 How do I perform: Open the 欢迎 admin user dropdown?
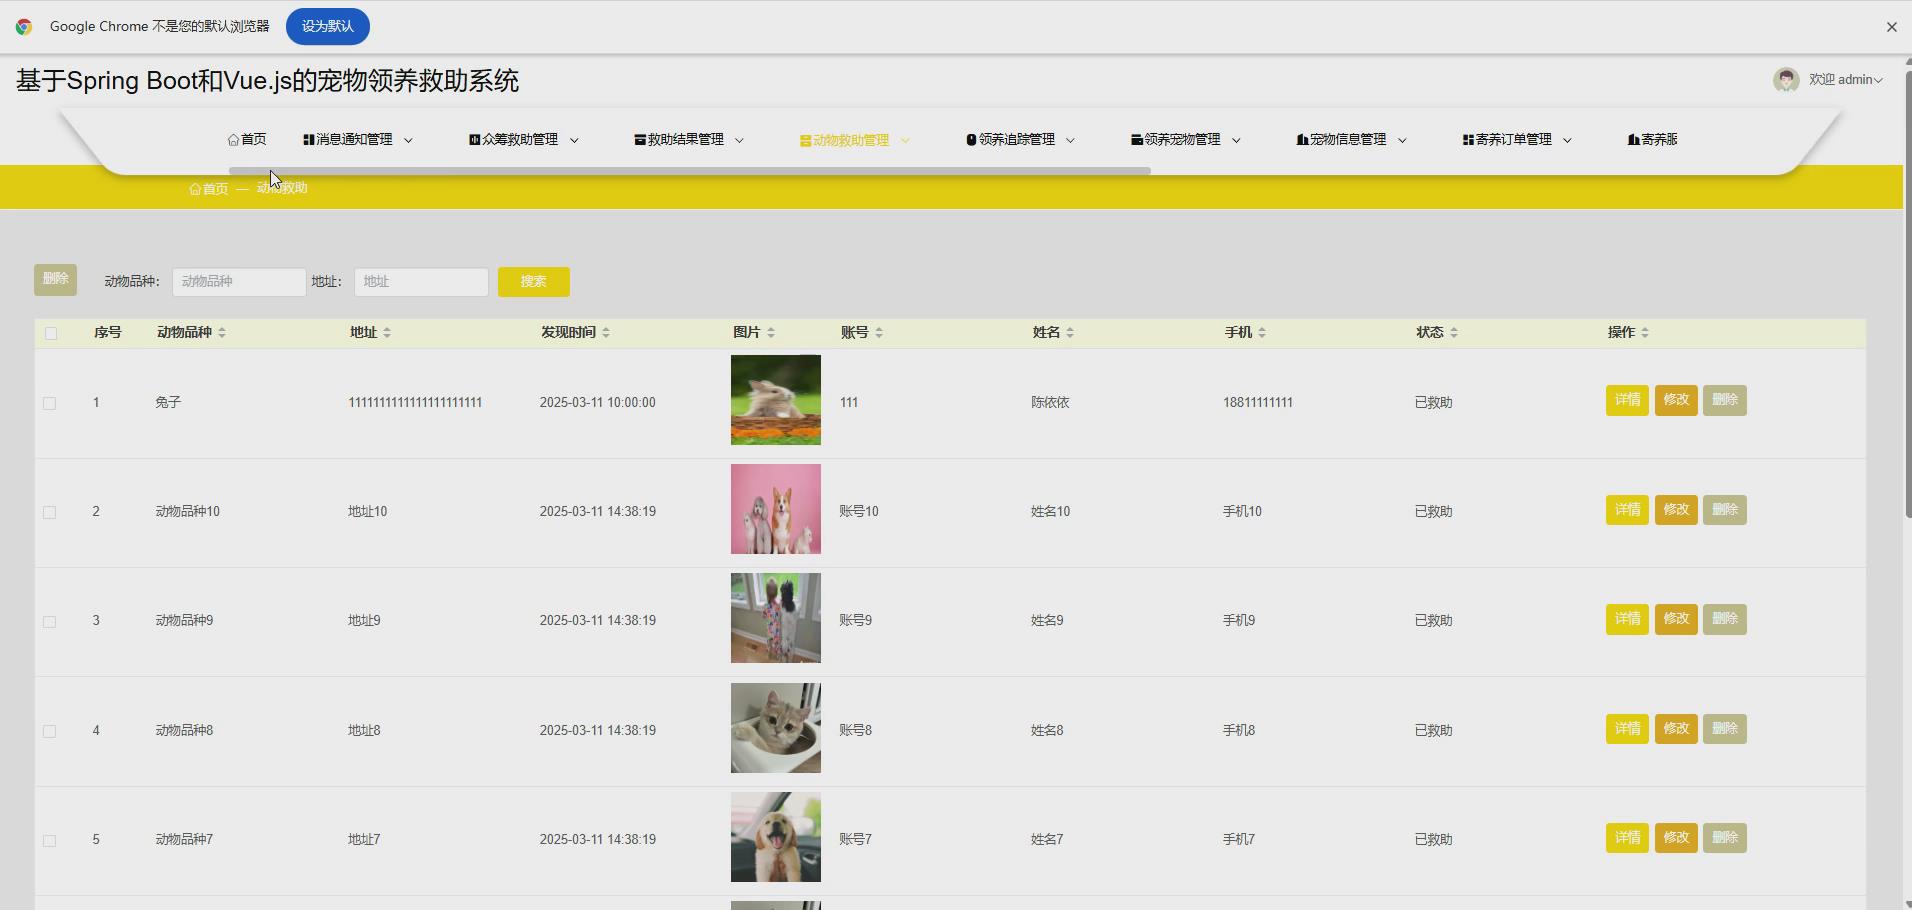click(1846, 80)
